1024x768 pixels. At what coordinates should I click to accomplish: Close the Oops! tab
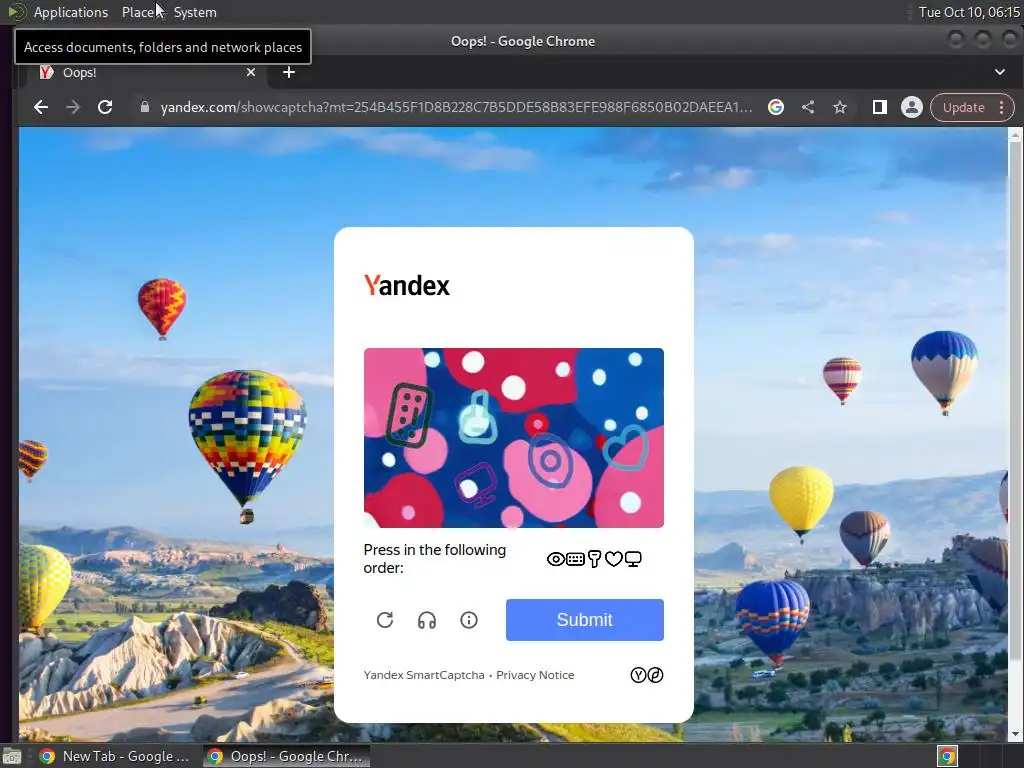[251, 72]
